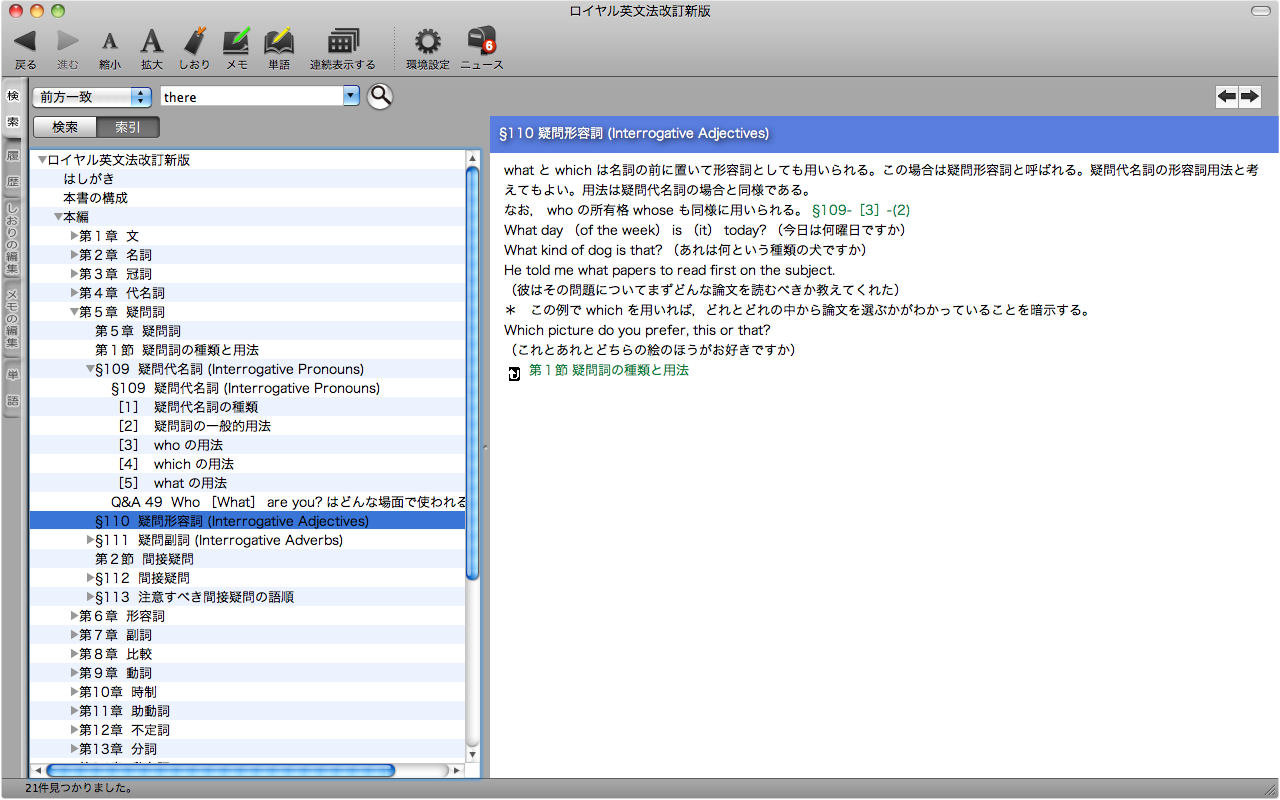The height and width of the screenshot is (800, 1280).
Task: Open the search history dropdown arrow
Action: (x=350, y=96)
